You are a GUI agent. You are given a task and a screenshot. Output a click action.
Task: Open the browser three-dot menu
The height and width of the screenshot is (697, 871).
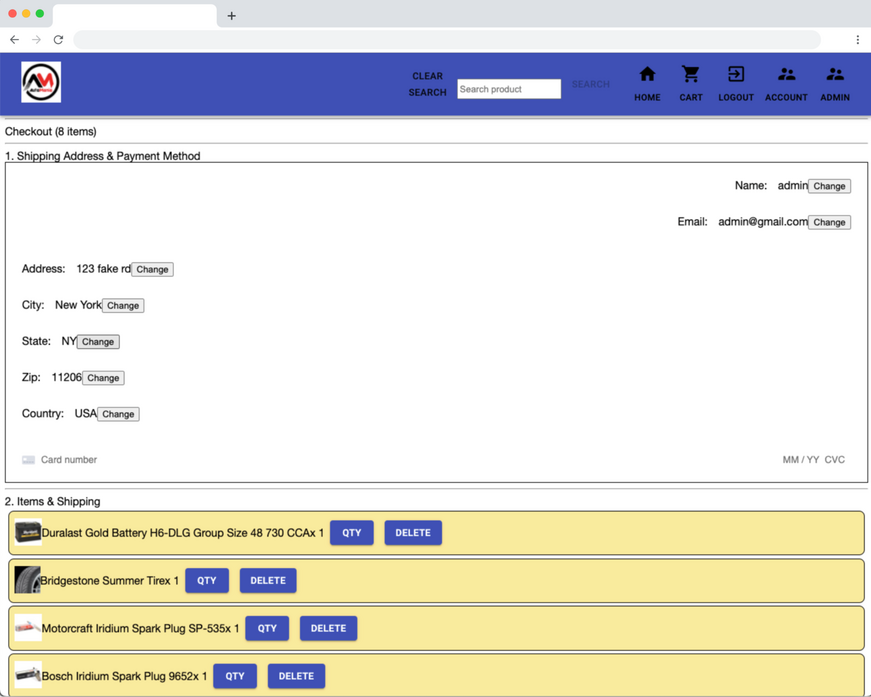(x=857, y=39)
